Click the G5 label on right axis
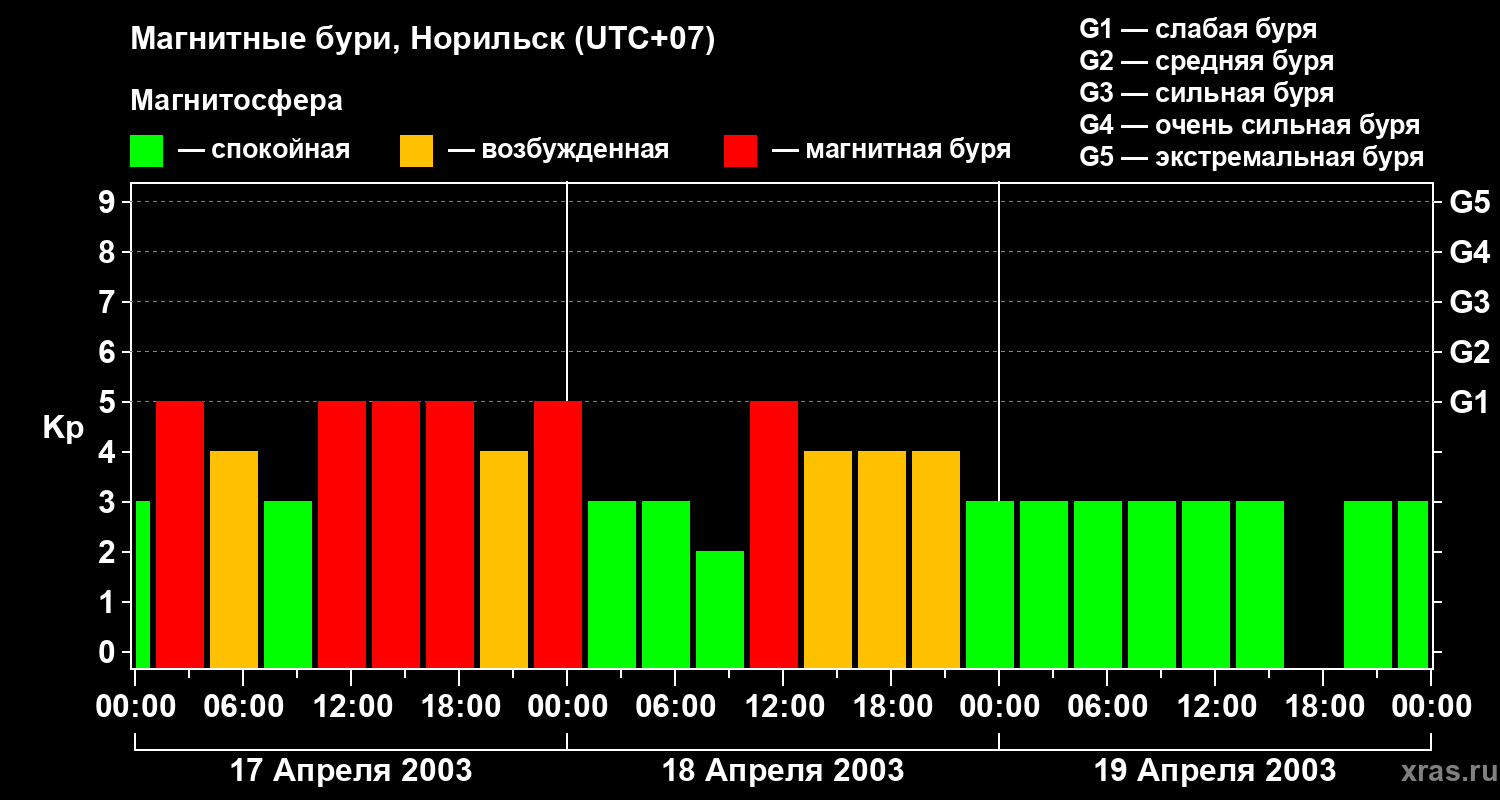 (x=1469, y=202)
